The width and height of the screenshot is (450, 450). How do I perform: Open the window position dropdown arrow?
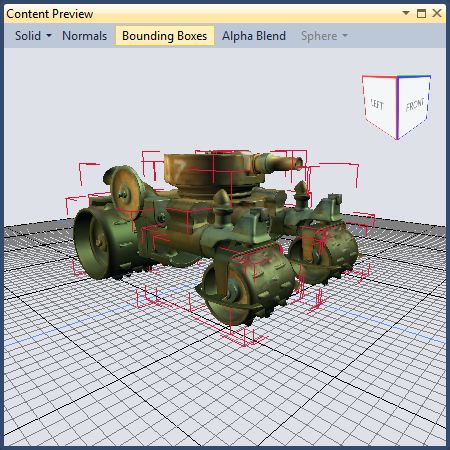pyautogui.click(x=406, y=13)
